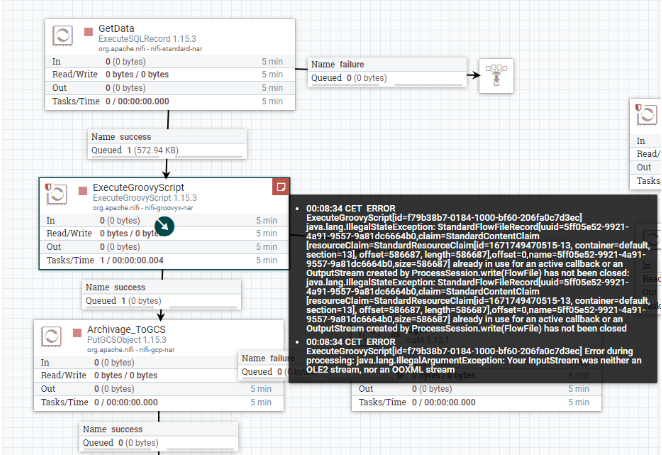Viewport: 662px width, 455px height.
Task: Select the Archivage_ToGCS processor title
Action: click(x=126, y=330)
